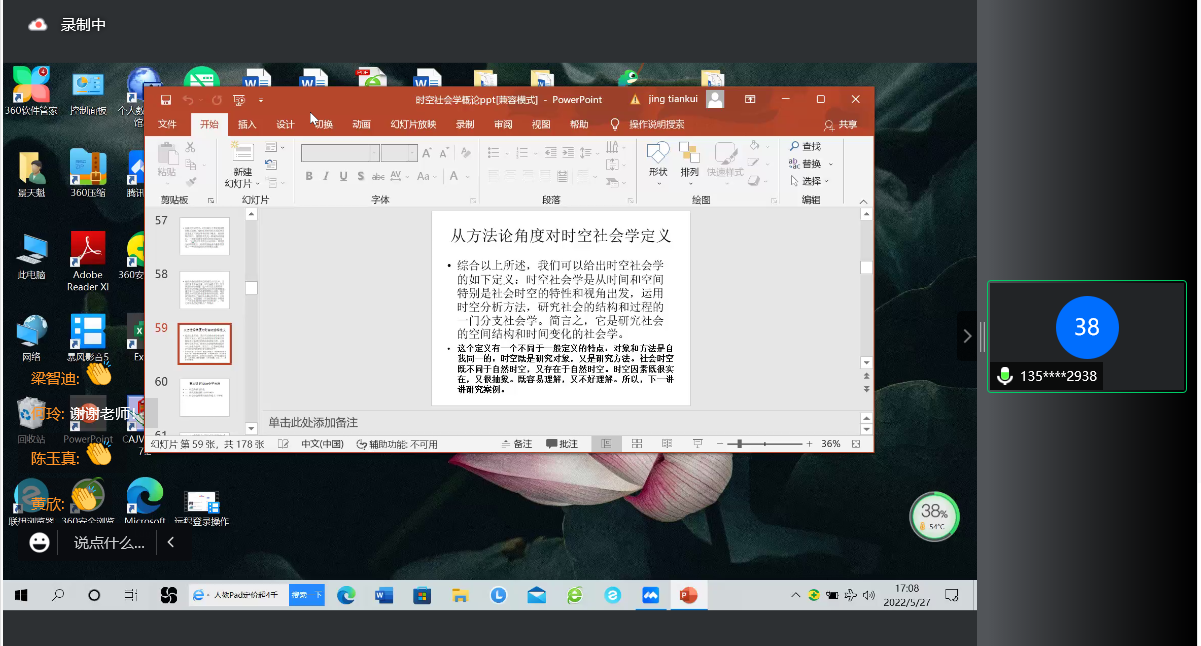Open the Quick Access Toolbar customize dropdown
Image resolution: width=1201 pixels, height=646 pixels.
[261, 100]
